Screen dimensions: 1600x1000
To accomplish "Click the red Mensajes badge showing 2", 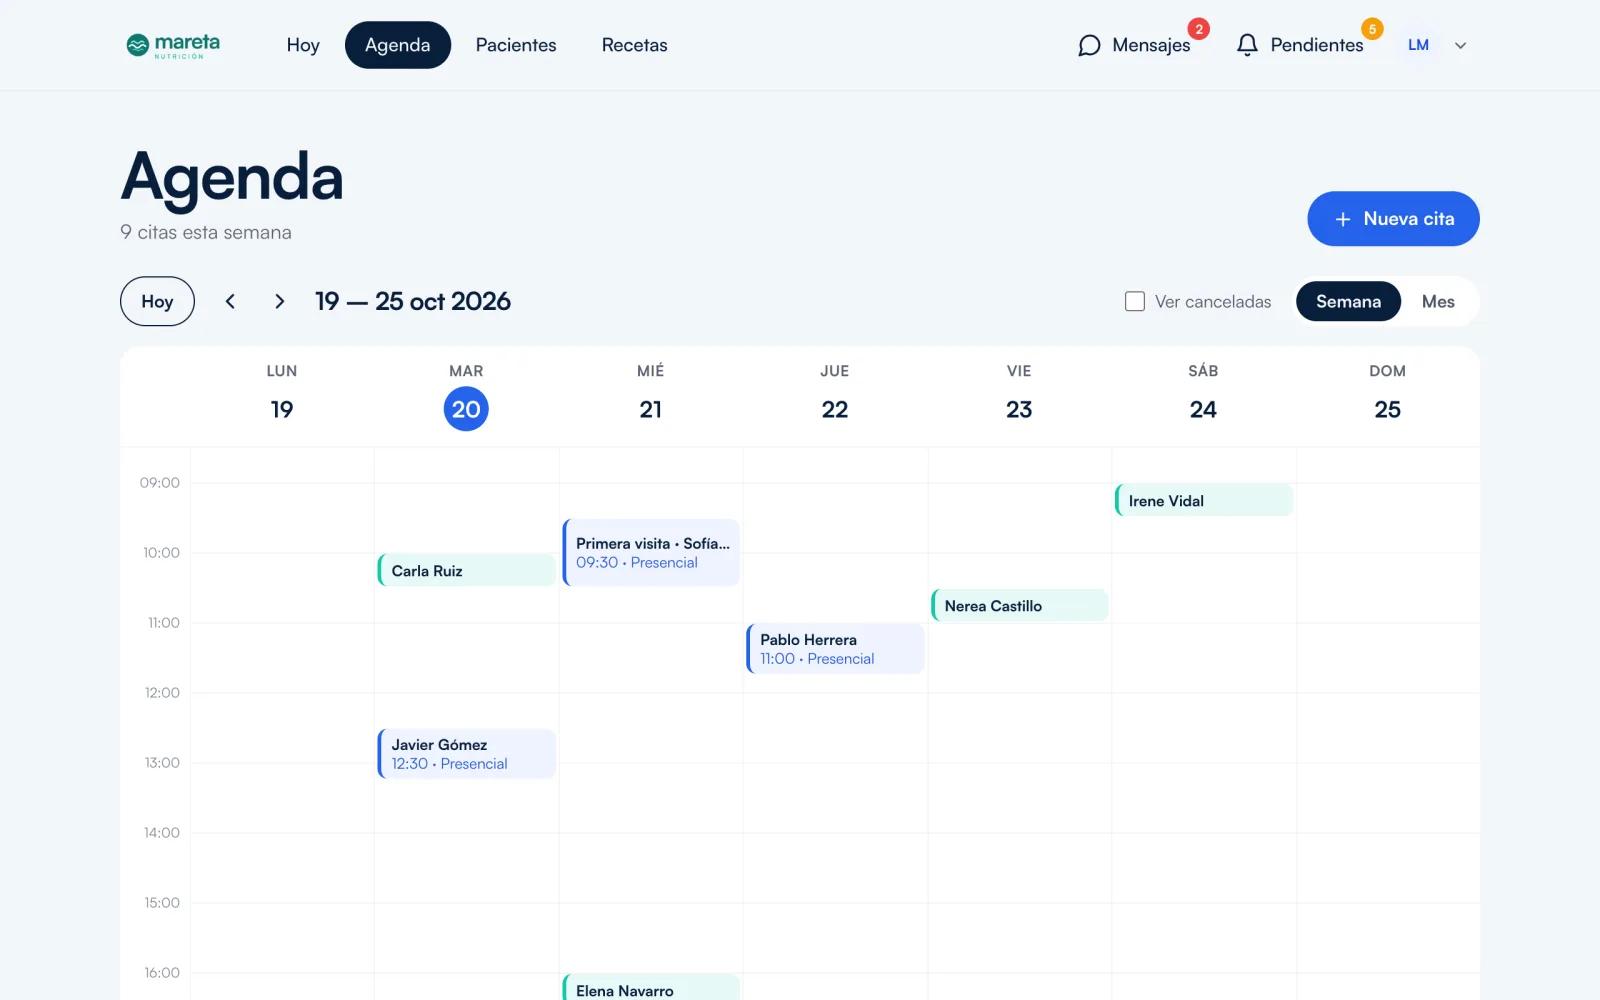I will pos(1198,29).
